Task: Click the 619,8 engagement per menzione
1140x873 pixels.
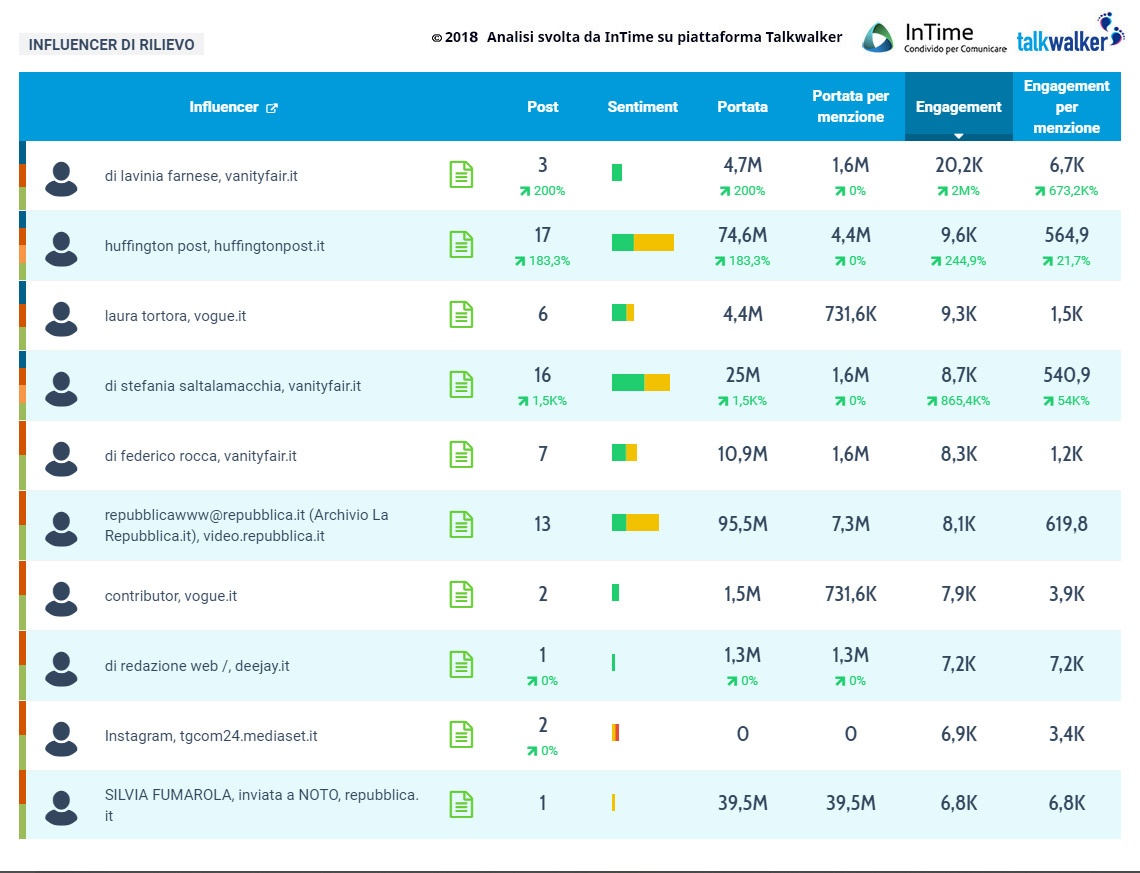Action: pyautogui.click(x=1067, y=523)
